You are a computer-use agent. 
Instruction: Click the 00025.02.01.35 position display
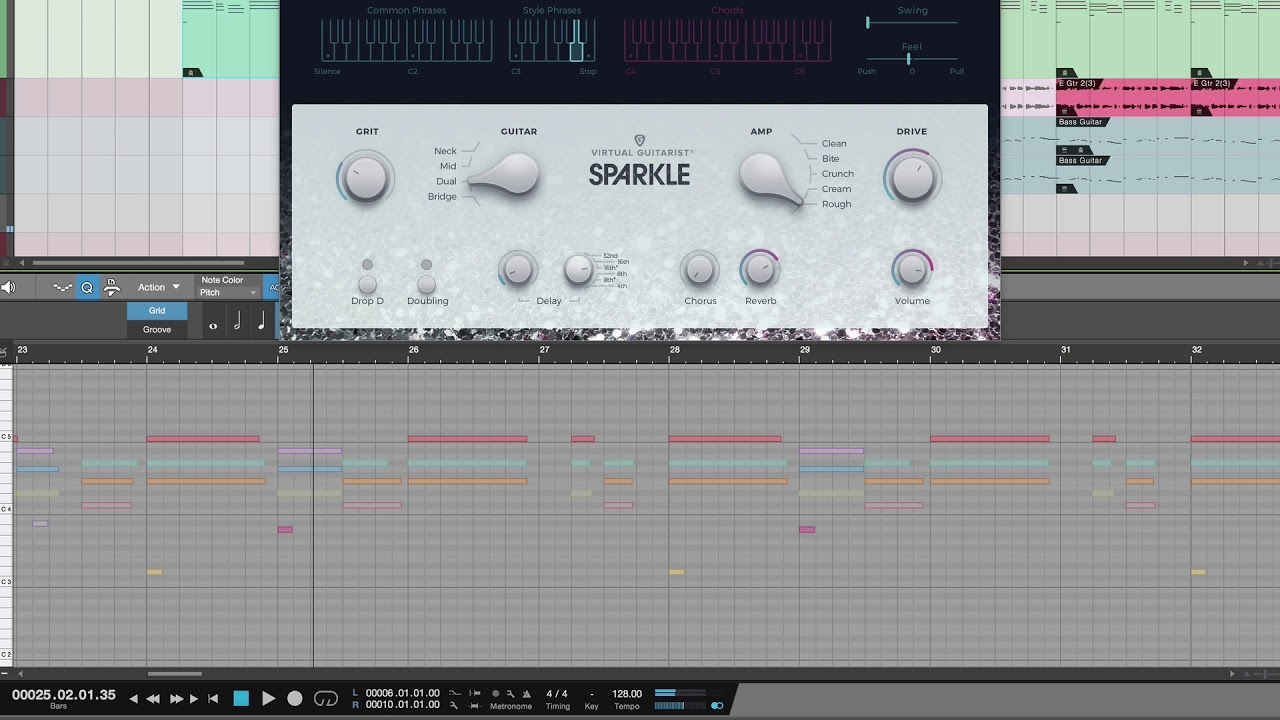(64, 695)
